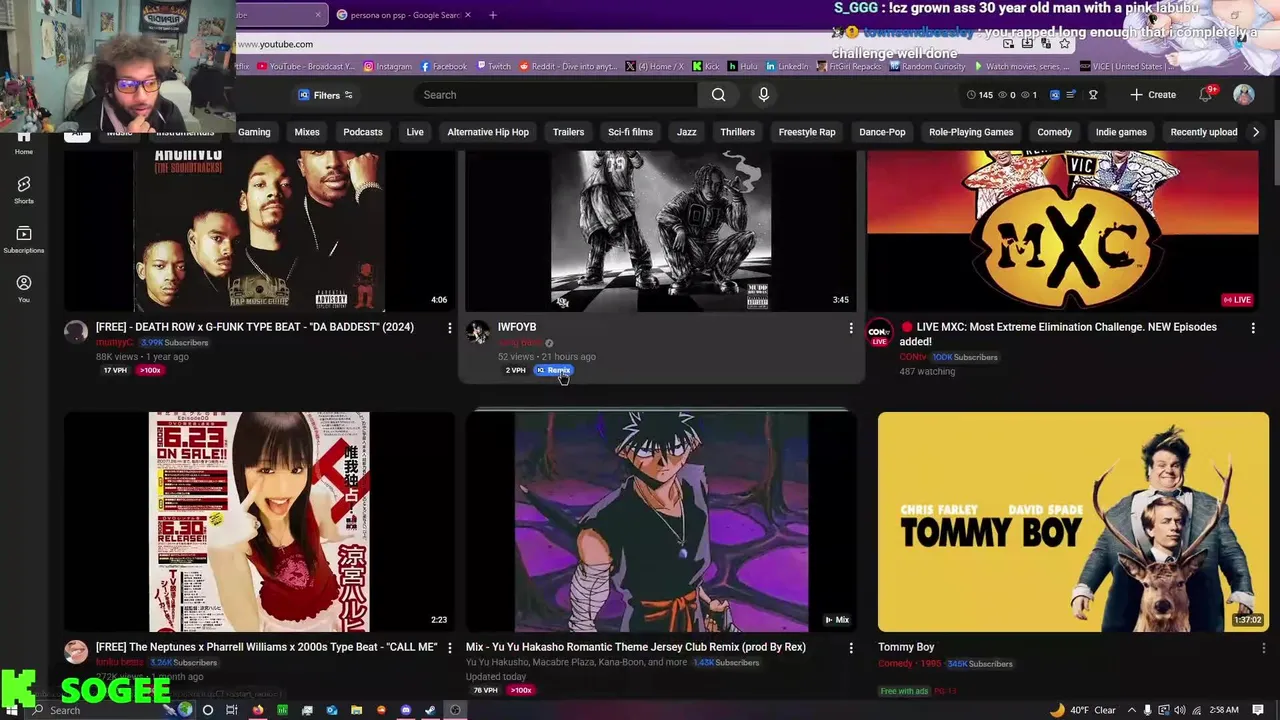Image resolution: width=1280 pixels, height=720 pixels.
Task: Expand hidden system tray icons chevron
Action: tap(1130, 710)
